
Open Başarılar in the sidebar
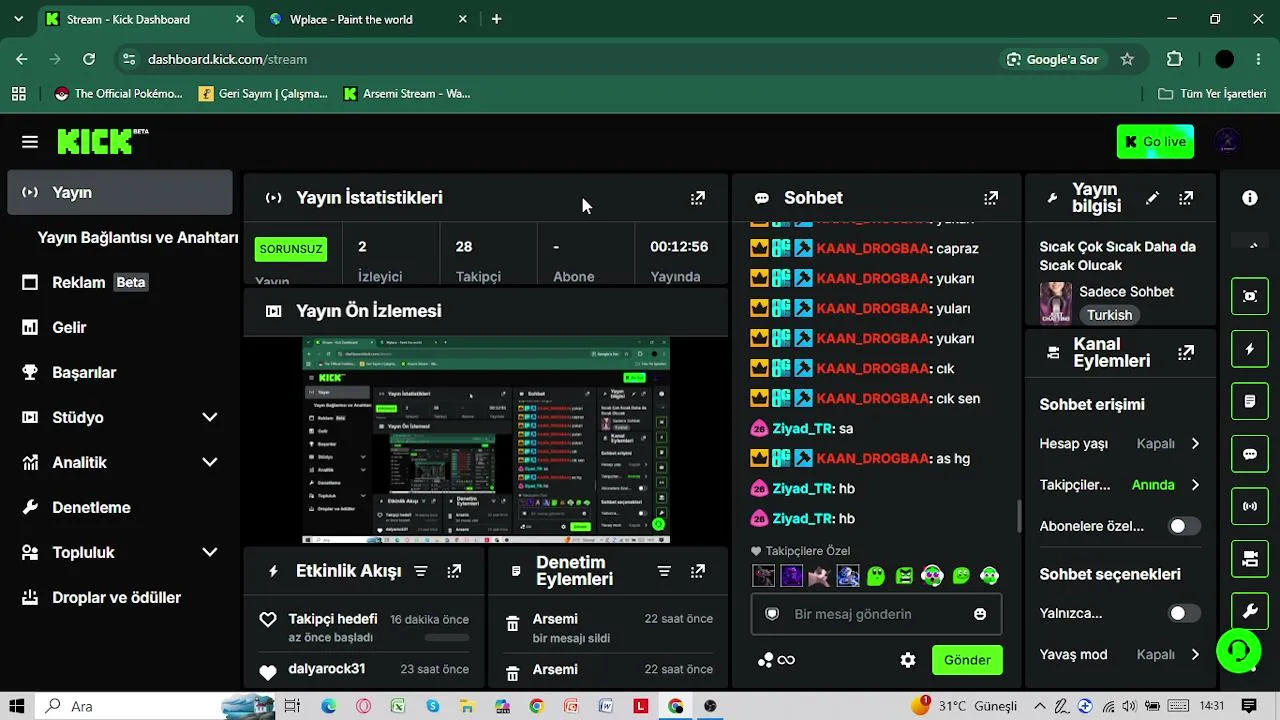[120, 372]
